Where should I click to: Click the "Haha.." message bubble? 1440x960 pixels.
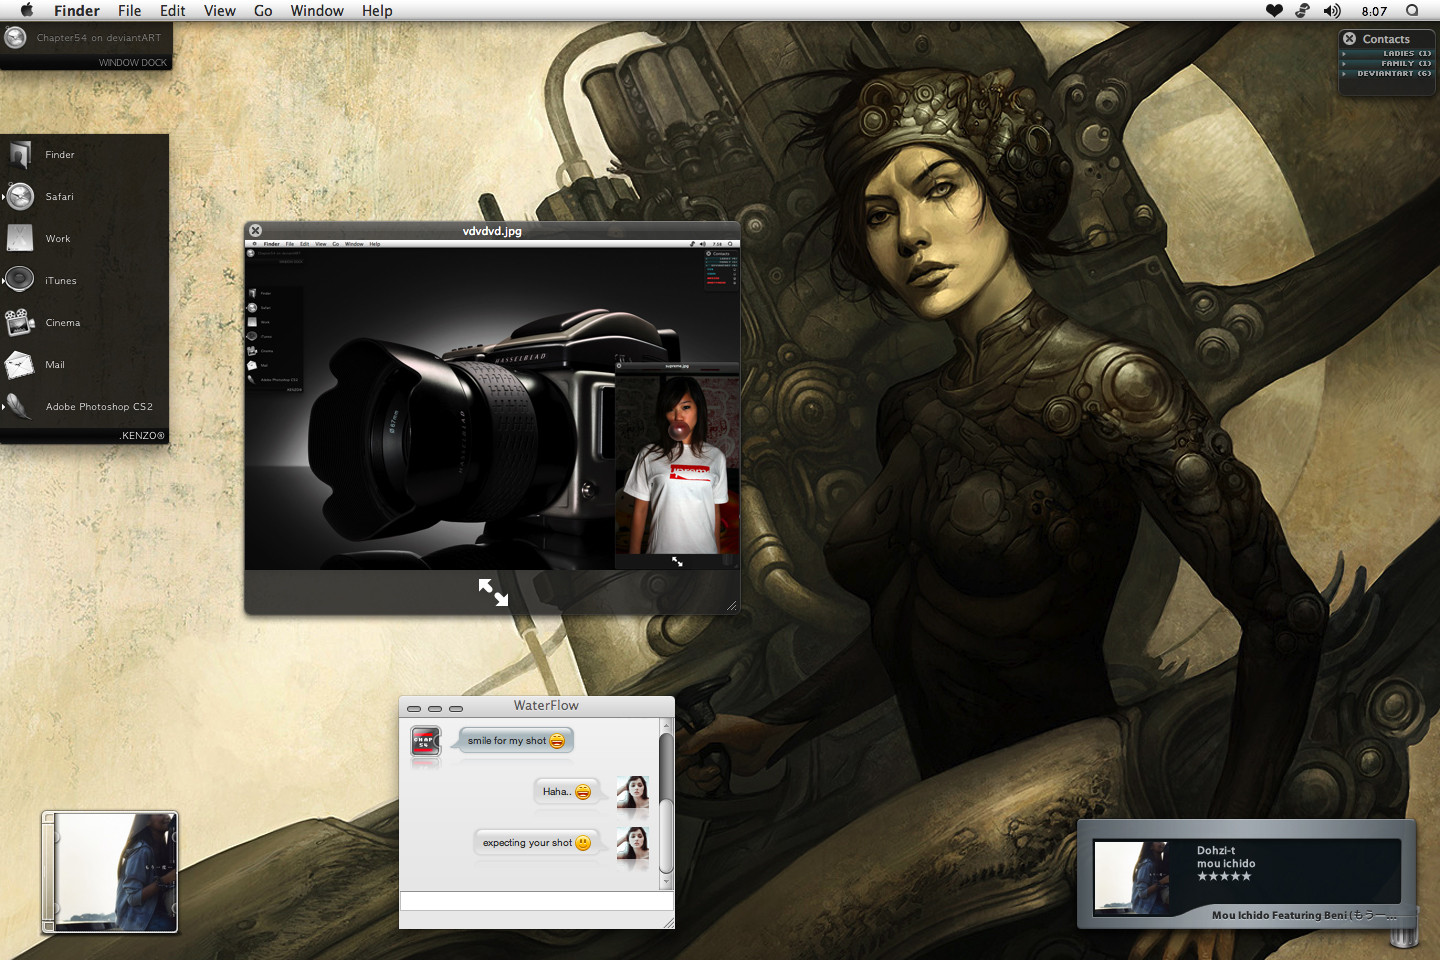[x=566, y=792]
